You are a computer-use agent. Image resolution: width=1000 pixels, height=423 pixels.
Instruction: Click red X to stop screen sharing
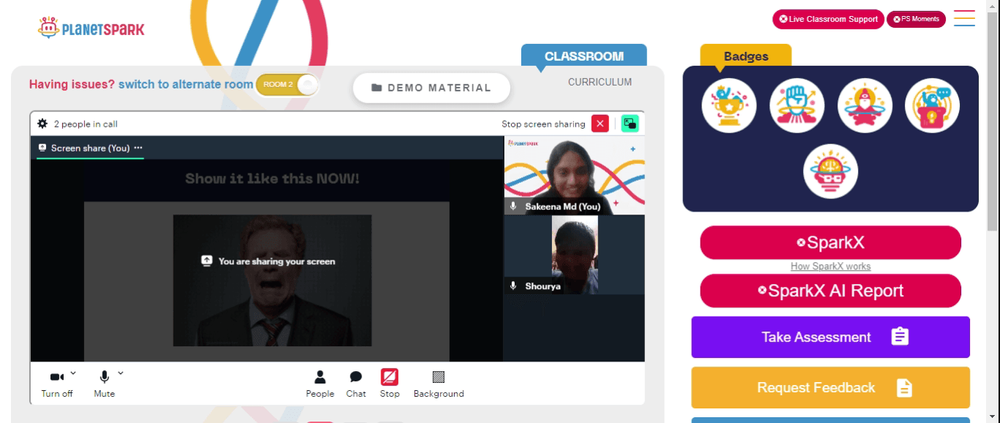[600, 124]
